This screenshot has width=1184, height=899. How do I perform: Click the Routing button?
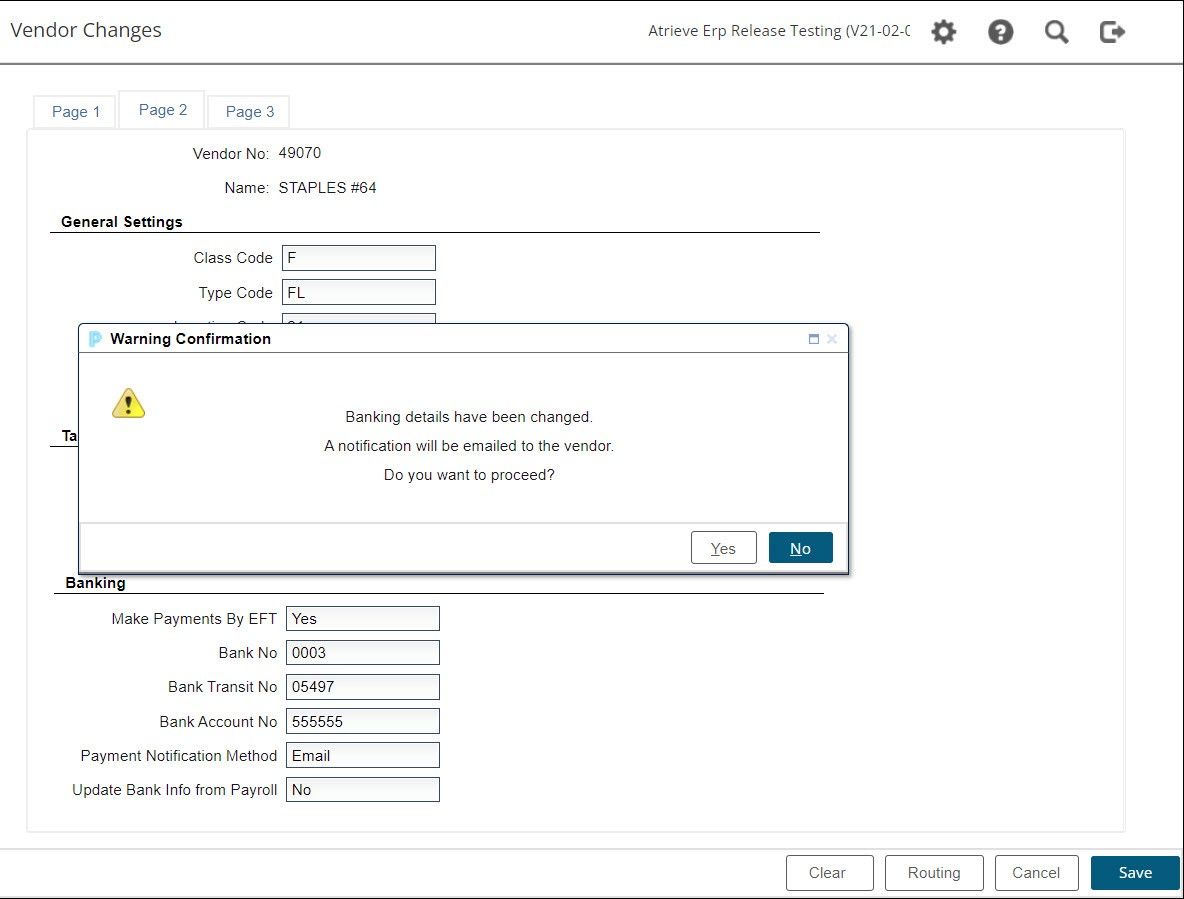click(x=933, y=873)
